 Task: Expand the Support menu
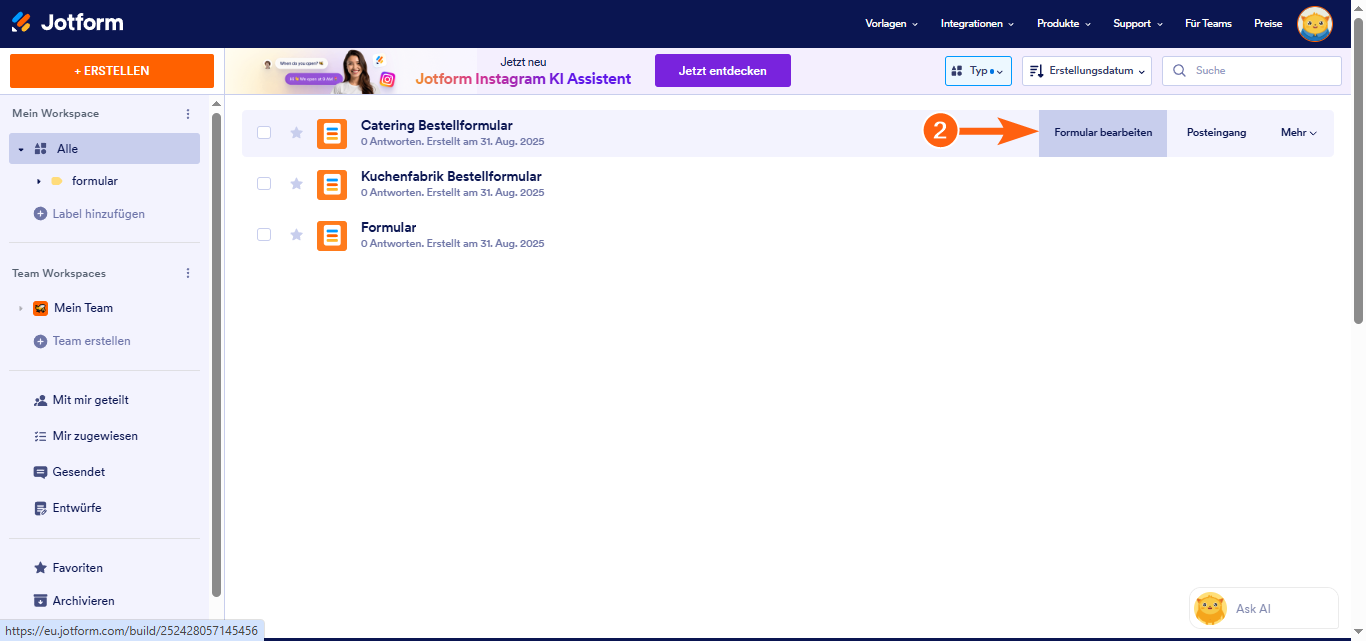point(1138,24)
